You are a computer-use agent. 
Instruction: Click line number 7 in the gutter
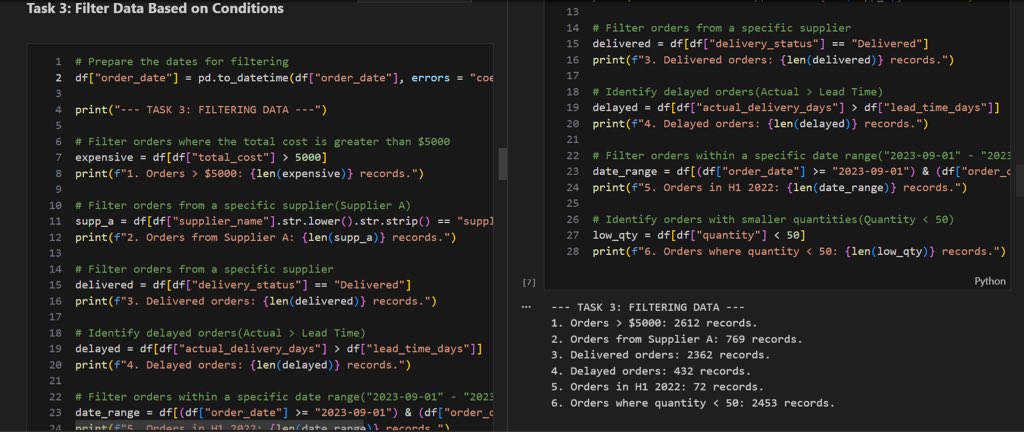58,157
